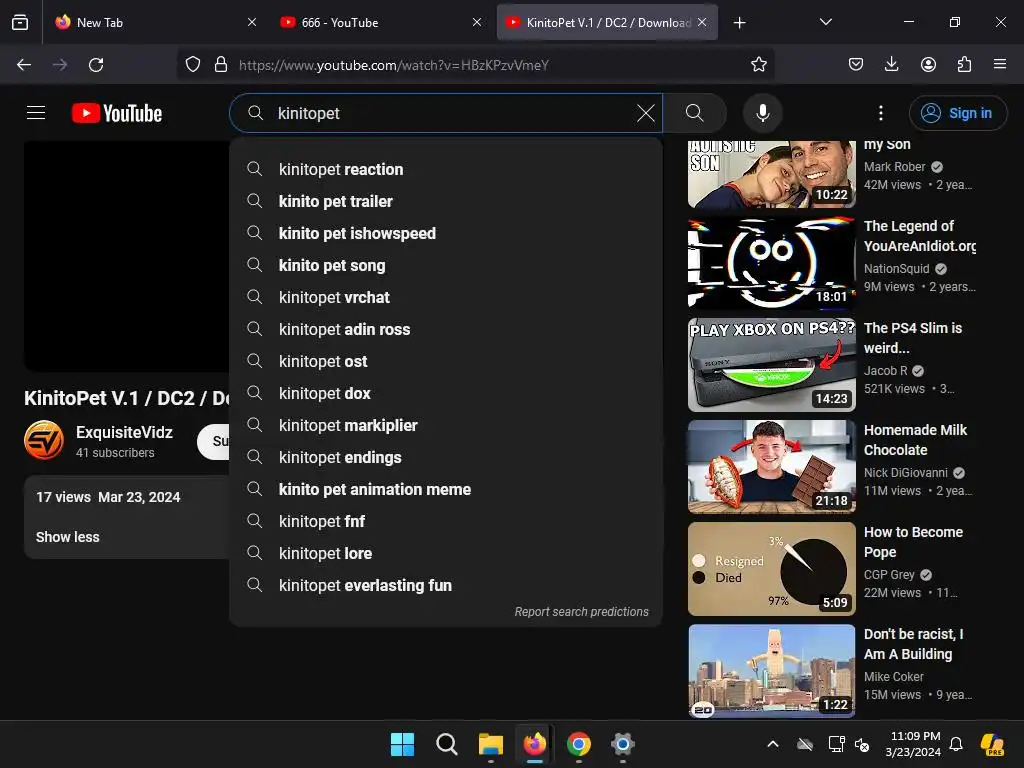The height and width of the screenshot is (768, 1024).
Task: Open Don't be racist Building thumbnail
Action: pos(771,671)
